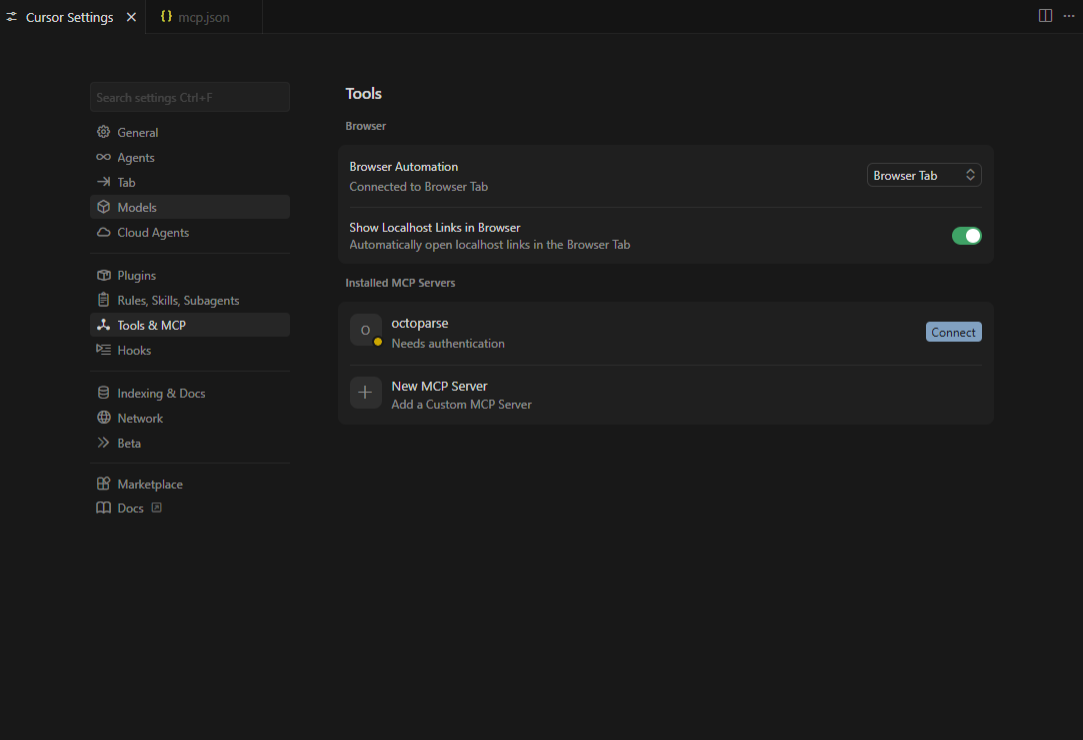
Task: Toggle the split editor layout icon
Action: point(1045,16)
